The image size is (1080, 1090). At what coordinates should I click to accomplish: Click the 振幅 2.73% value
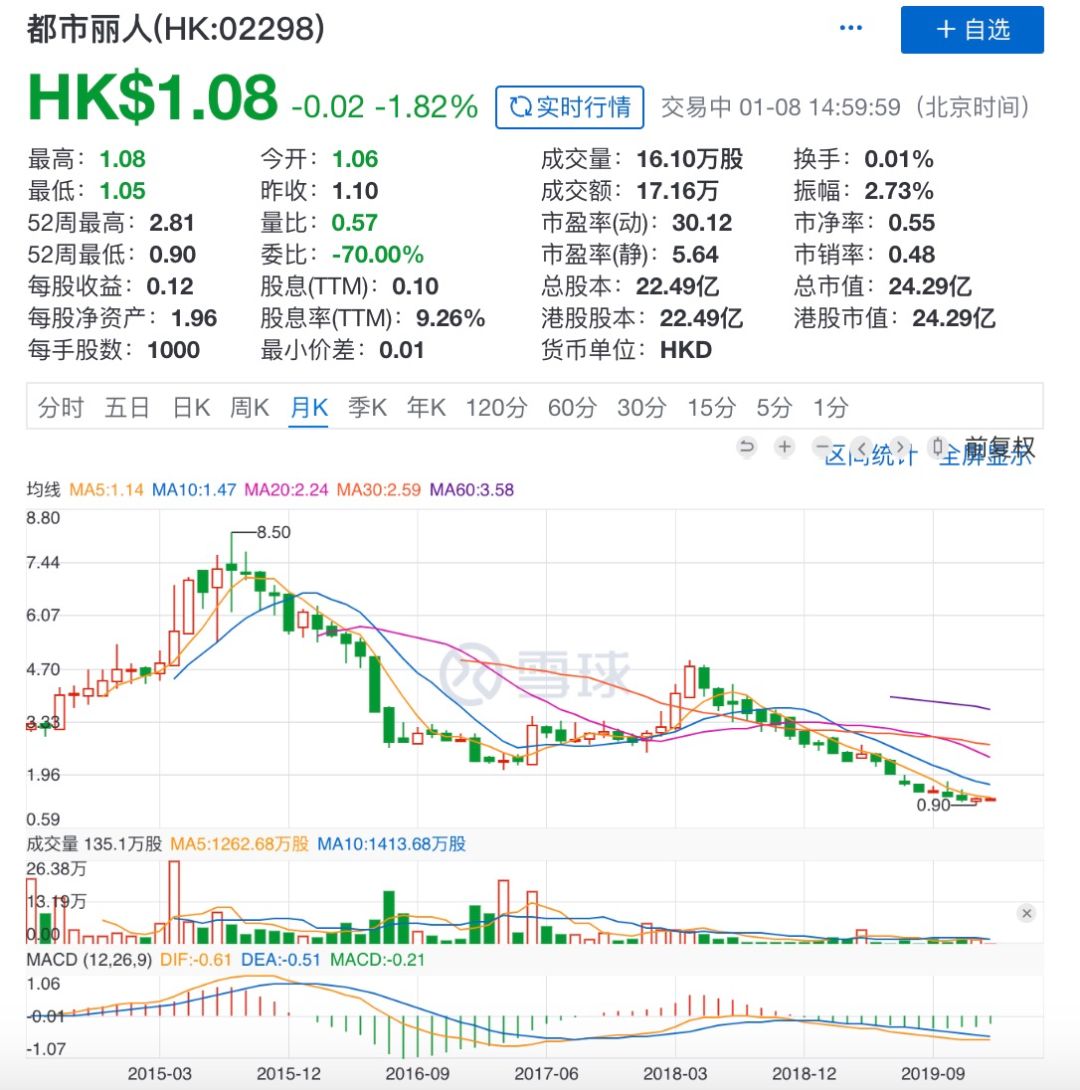pyautogui.click(x=899, y=190)
